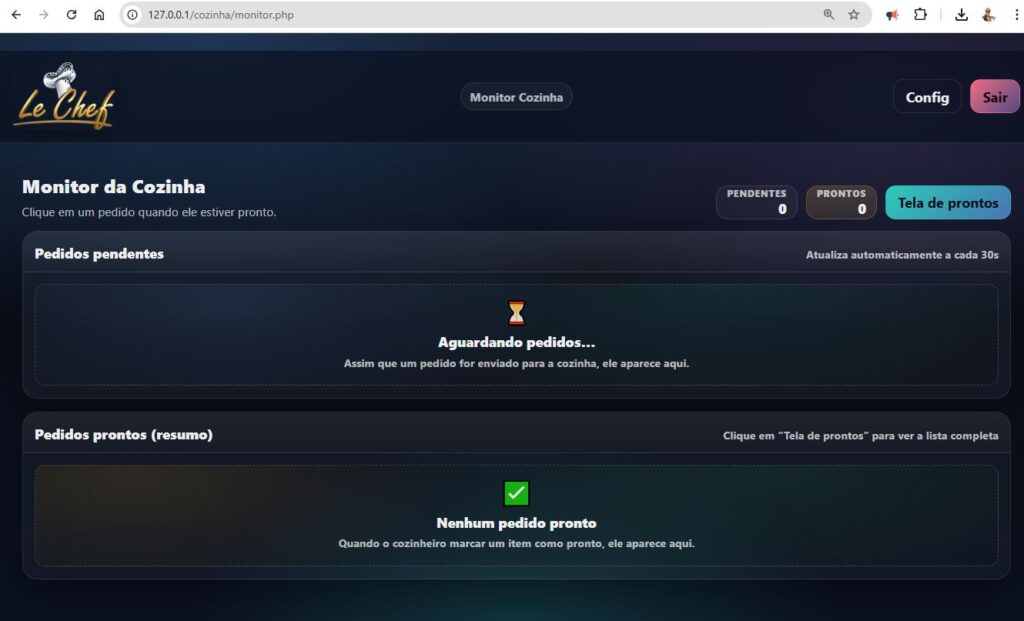The width and height of the screenshot is (1024, 621).
Task: Click the Pendentes counter badge
Action: click(756, 202)
